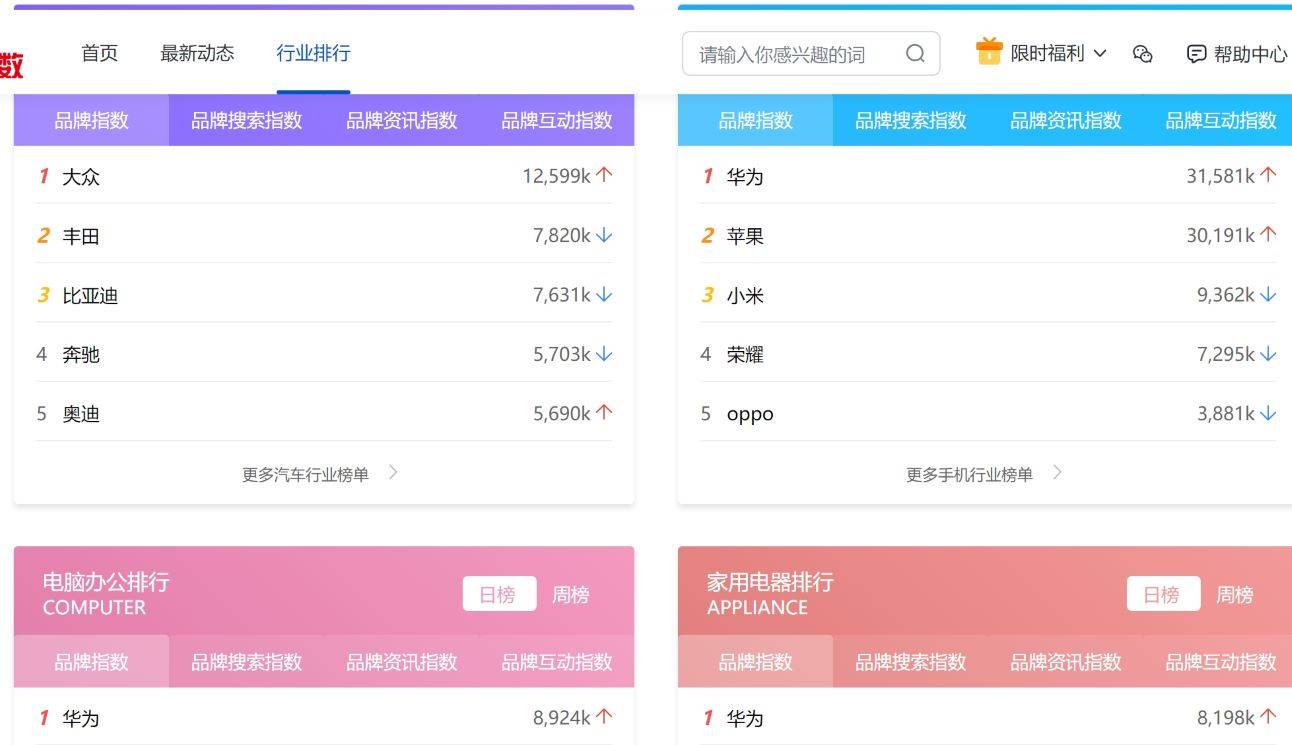Select 品牌指数 tab in 家用电器排行
The image size is (1292, 745).
point(755,662)
